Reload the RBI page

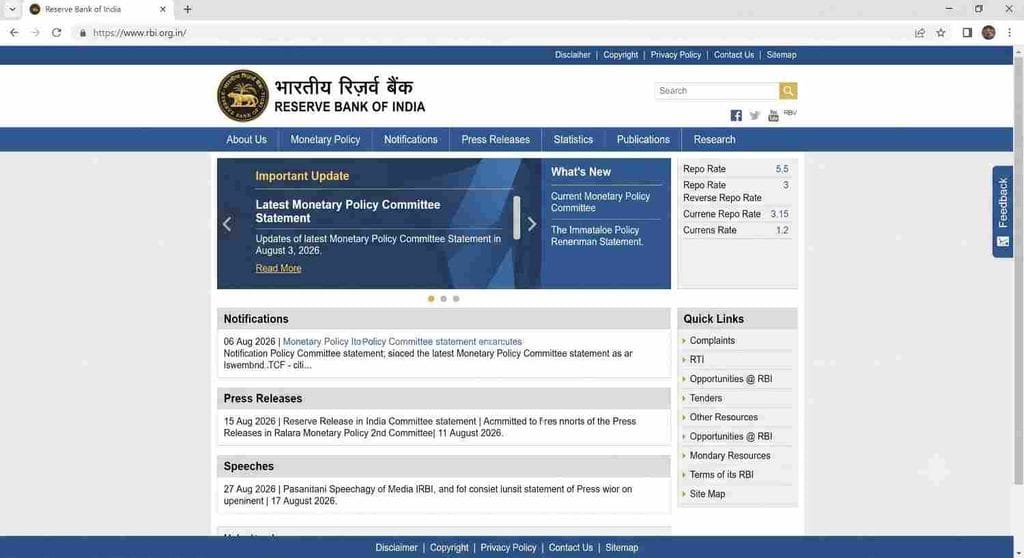pos(57,33)
